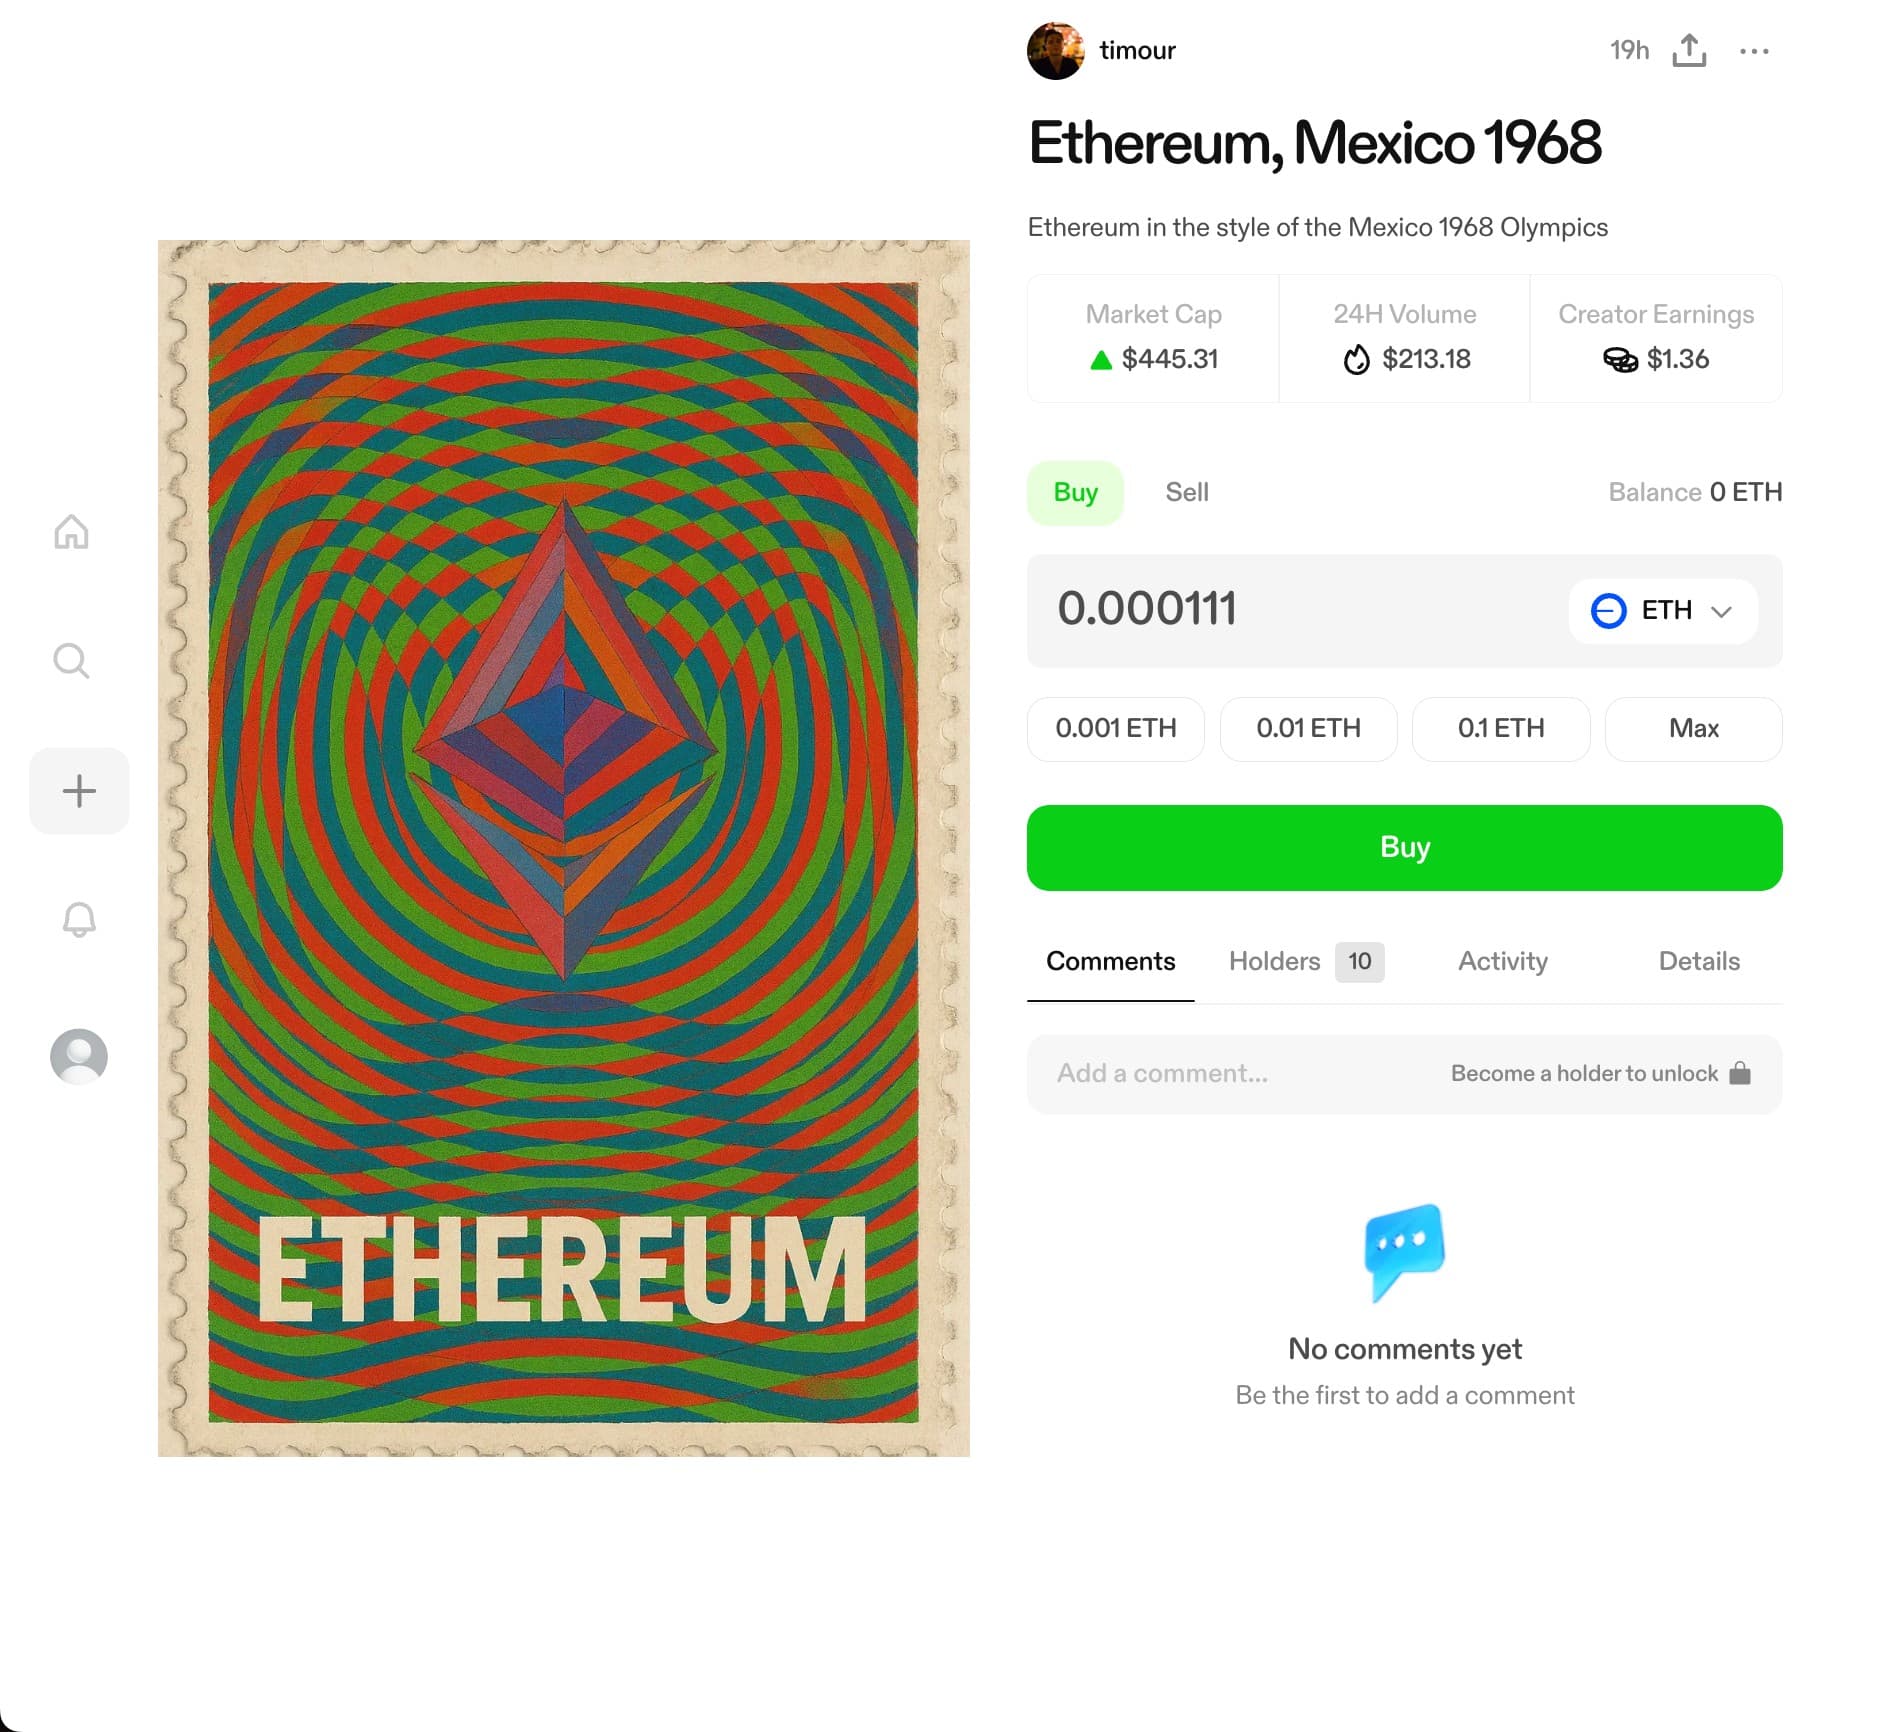Screen dimensions: 1886x1732
Task: Open the notifications bell icon
Action: (x=79, y=919)
